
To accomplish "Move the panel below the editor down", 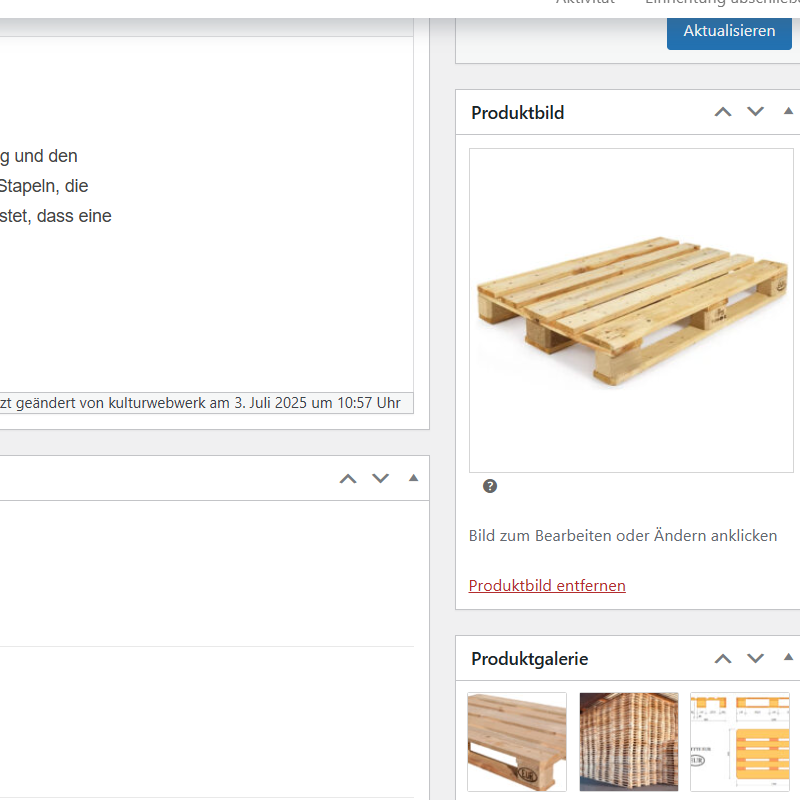I will 381,479.
